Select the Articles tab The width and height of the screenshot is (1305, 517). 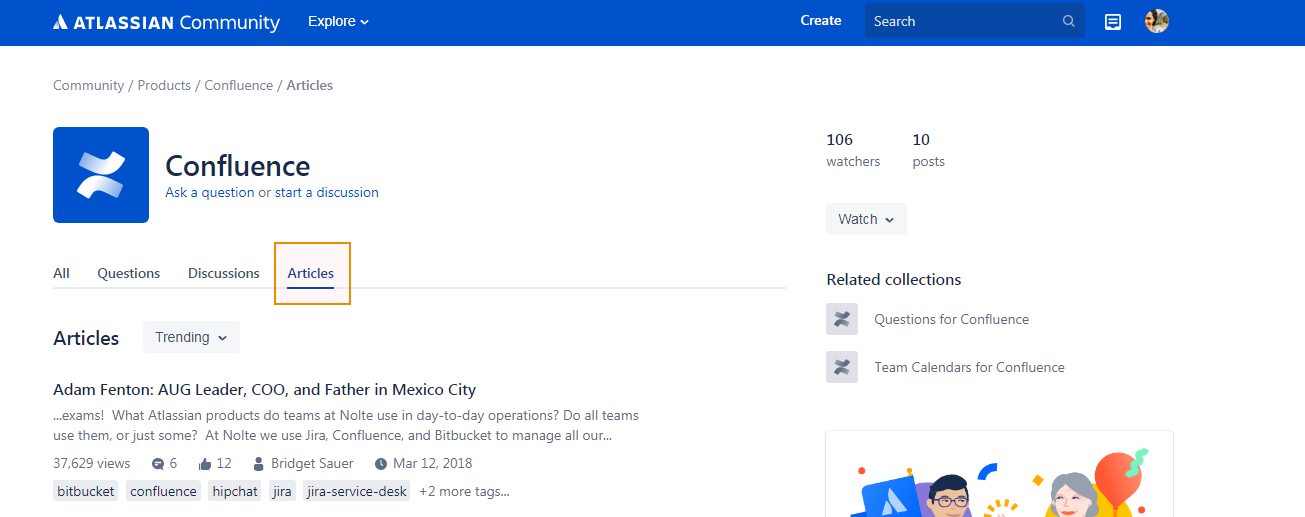pyautogui.click(x=311, y=273)
